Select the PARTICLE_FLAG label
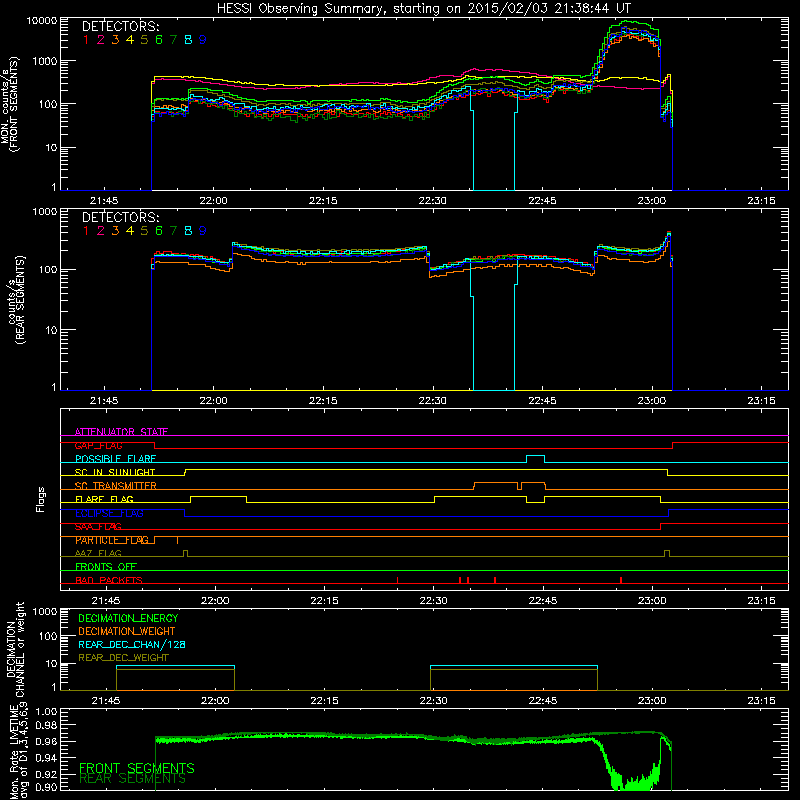The width and height of the screenshot is (800, 800). pos(112,540)
